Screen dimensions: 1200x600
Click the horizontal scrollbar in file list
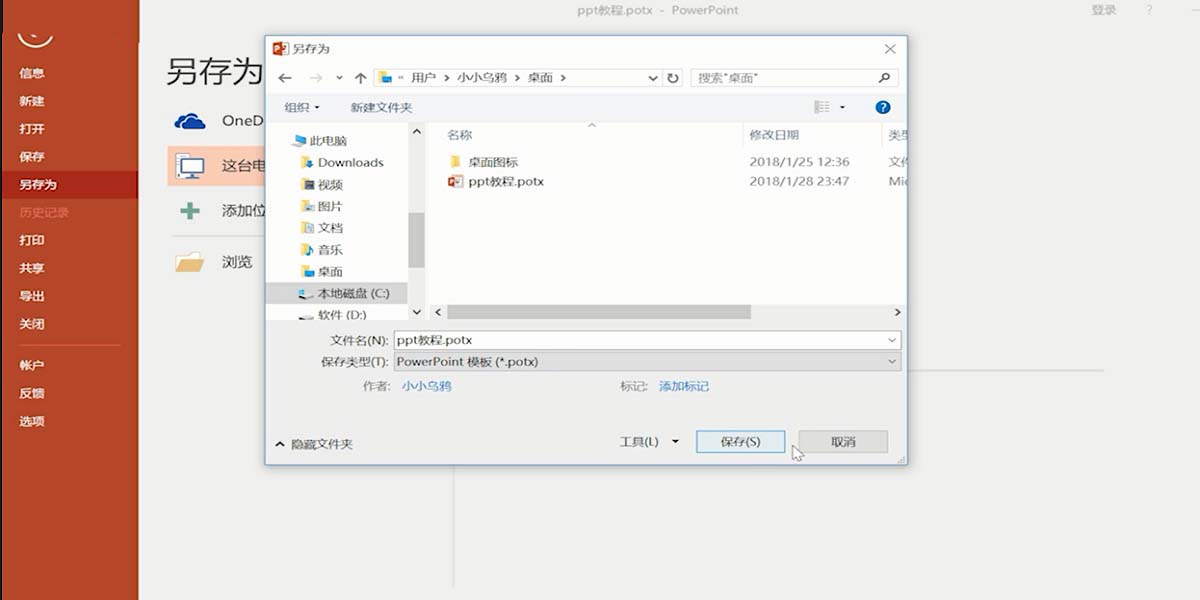(x=599, y=312)
